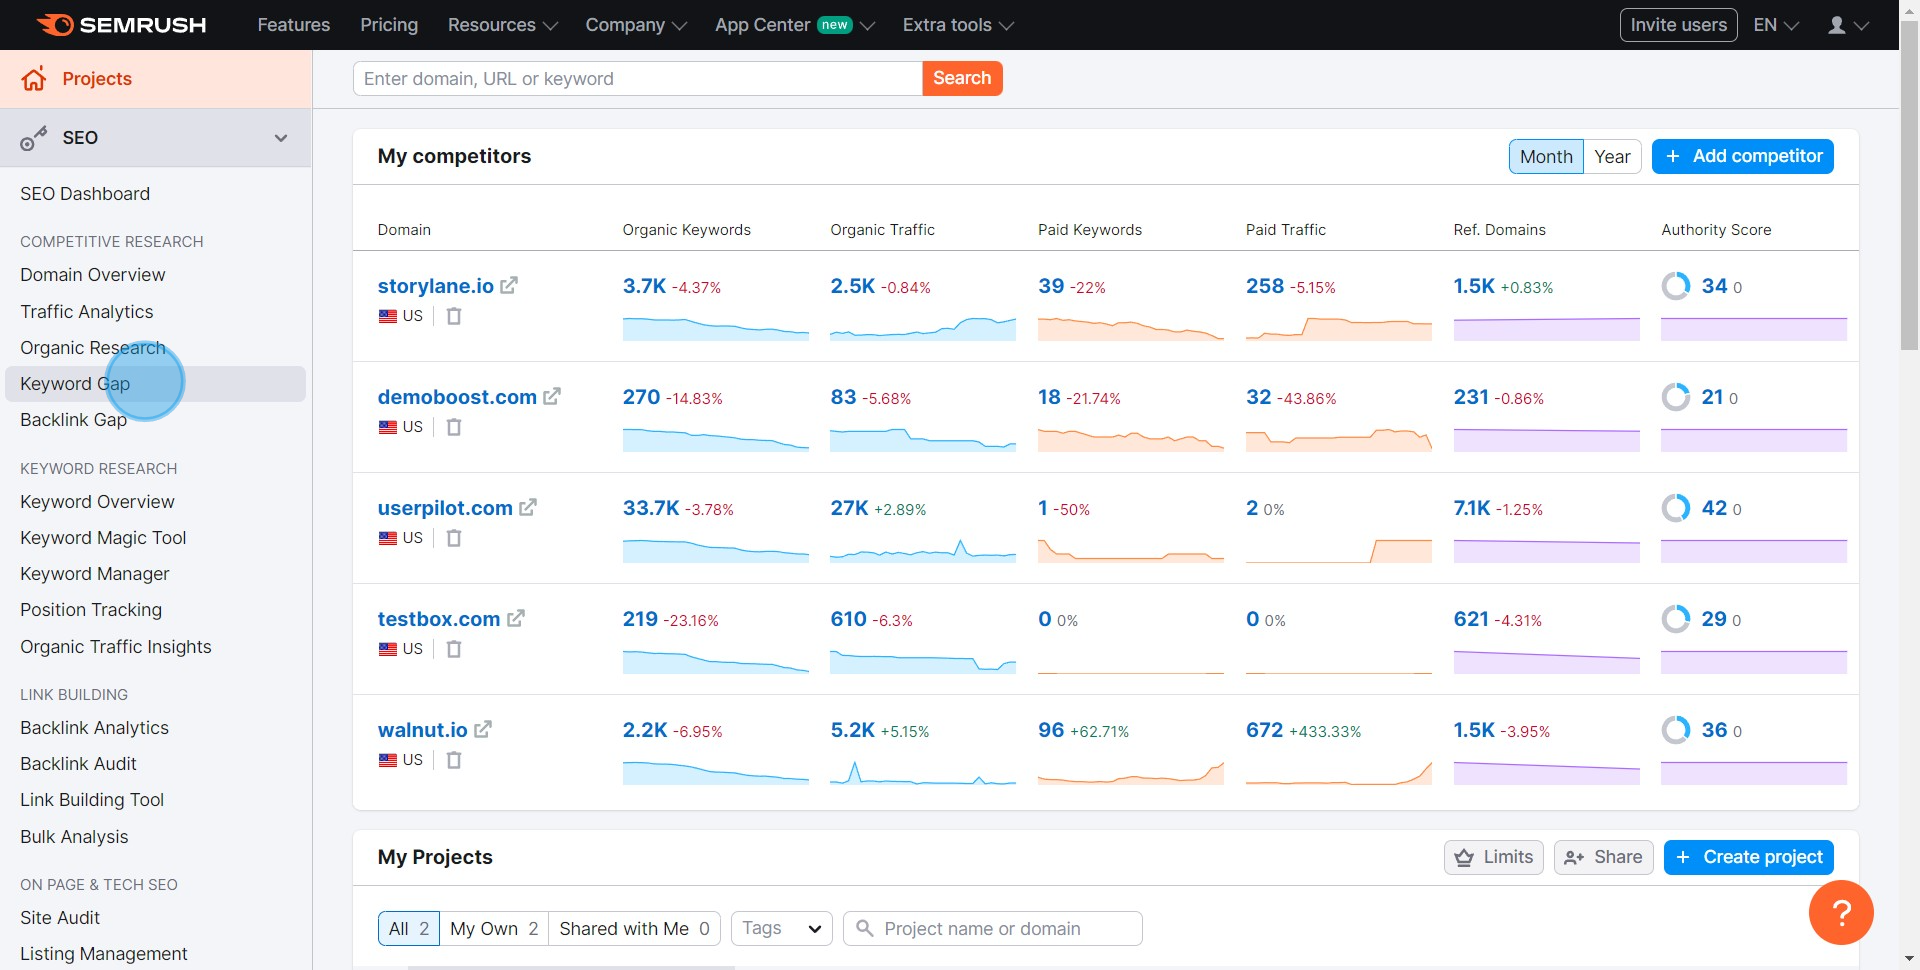Click Create project button
The image size is (1920, 970).
(1749, 858)
